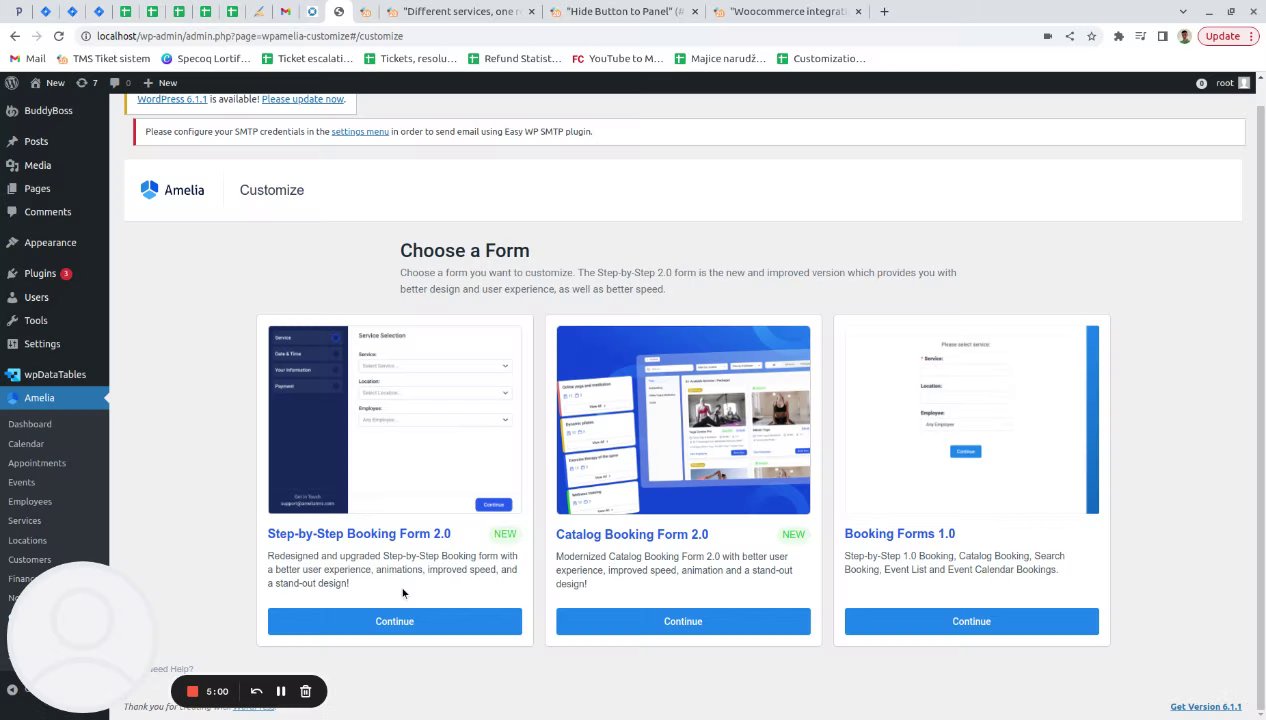Screen dimensions: 1266x720
Task: Open Plugins with 3 updates badge
Action: point(54,273)
